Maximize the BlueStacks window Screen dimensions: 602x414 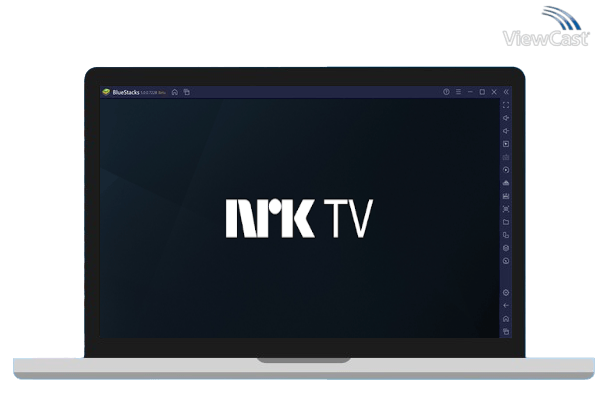point(482,92)
